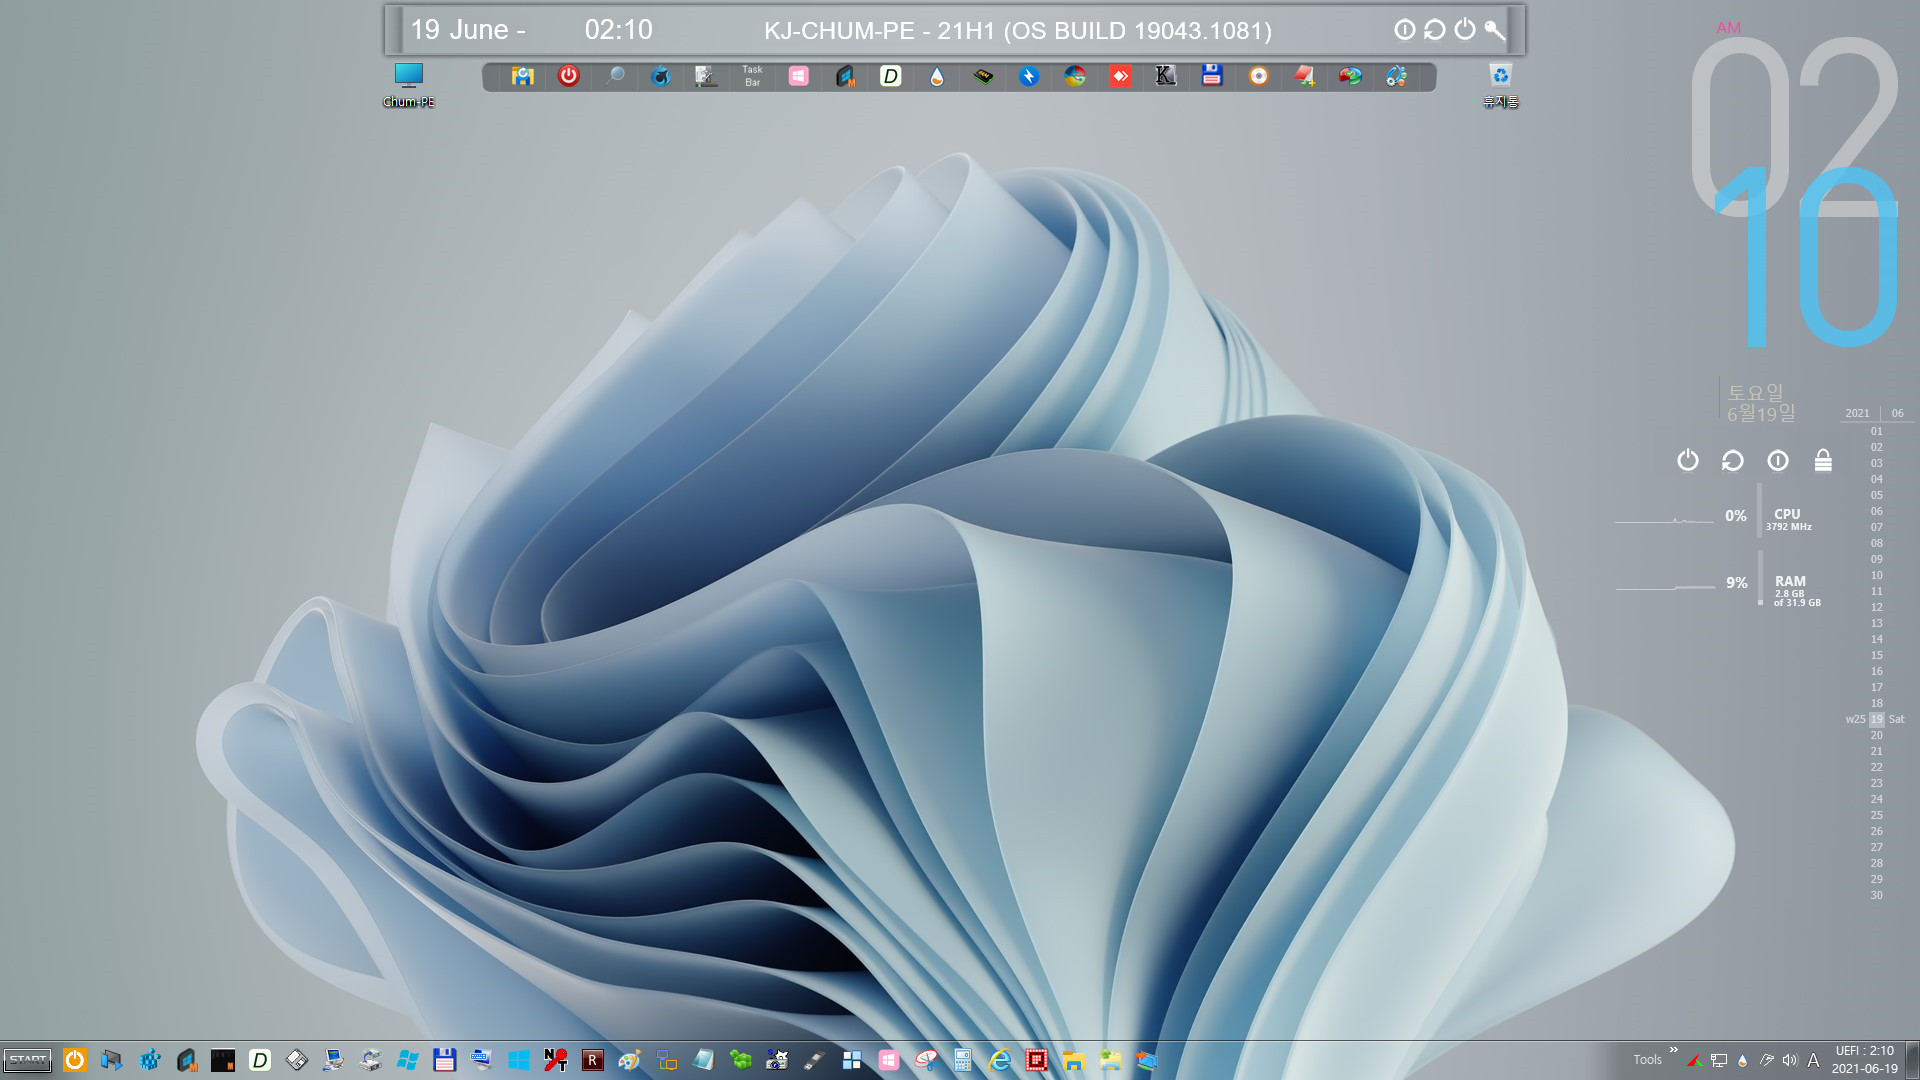Image resolution: width=1920 pixels, height=1080 pixels.
Task: Click the blue lightning bolt icon in dock
Action: coord(1029,76)
